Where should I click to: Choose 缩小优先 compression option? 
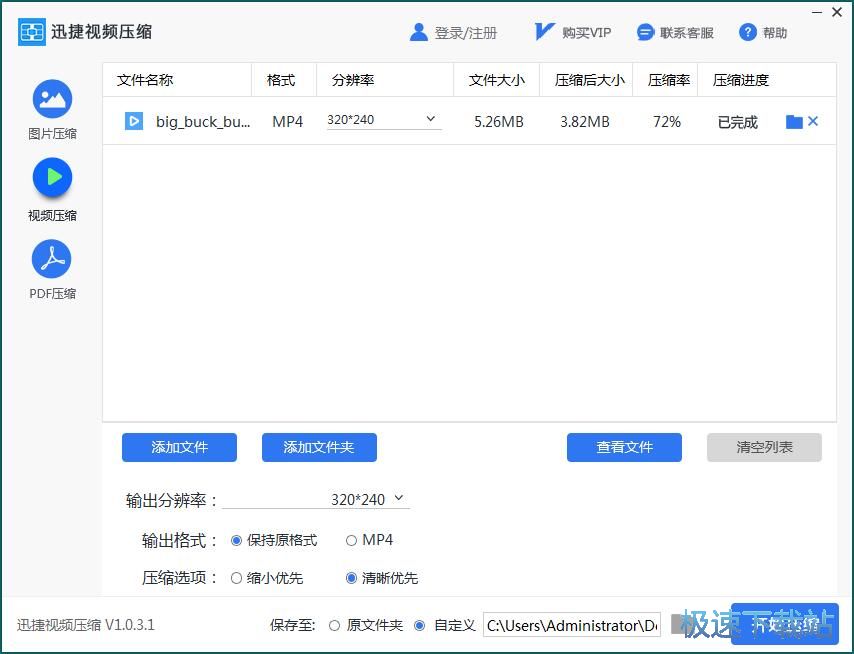click(x=267, y=578)
